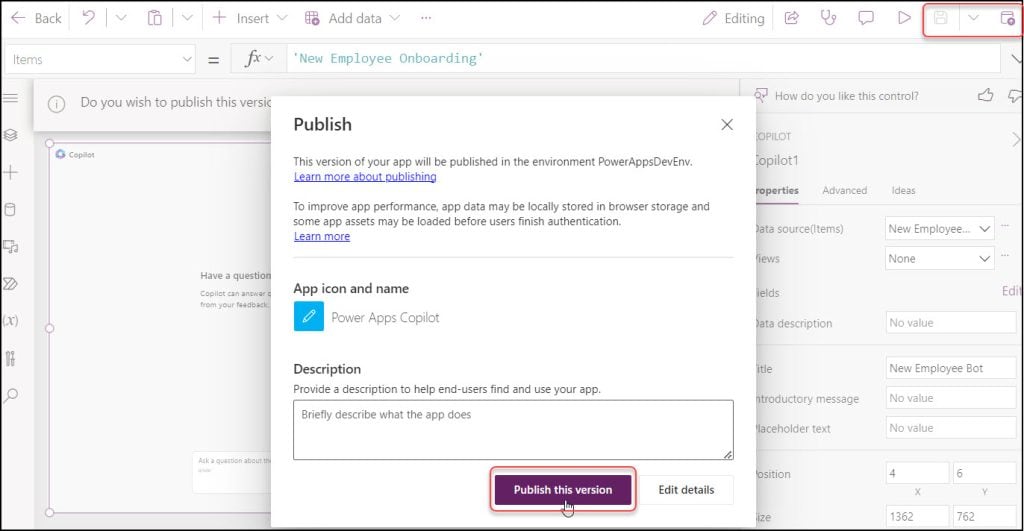
Task: Click the Search magnifier icon in sidebar
Action: point(10,395)
